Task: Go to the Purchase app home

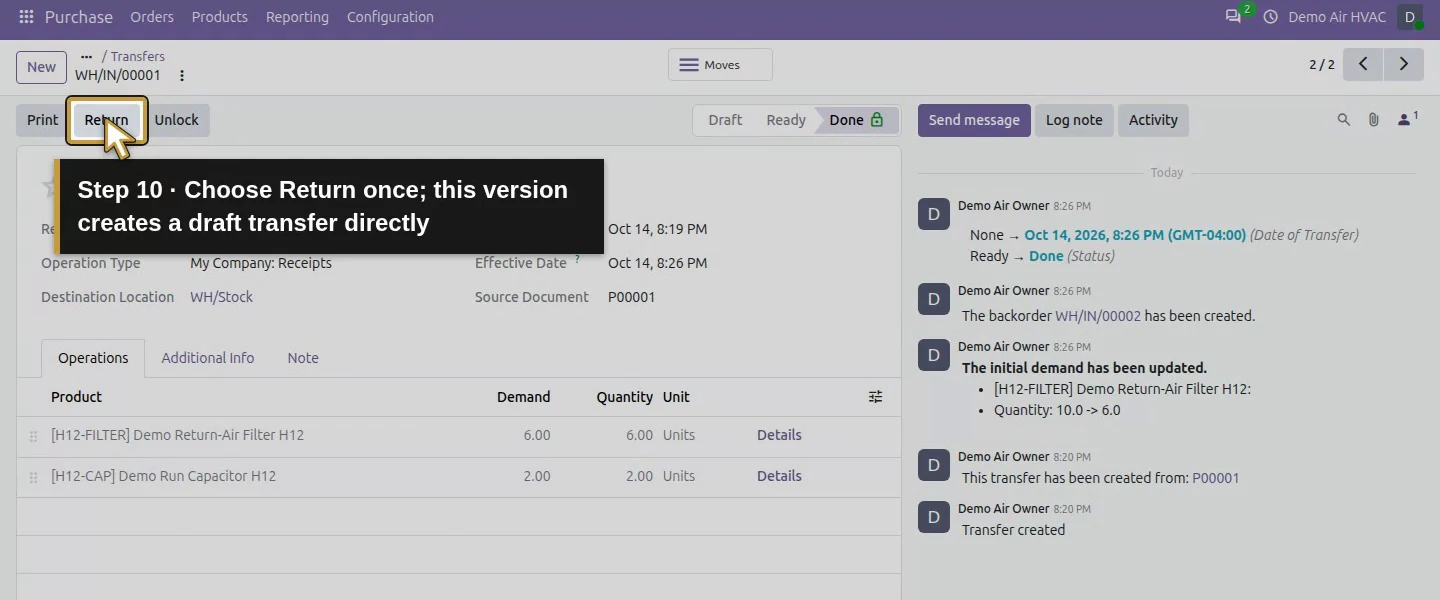Action: point(79,17)
